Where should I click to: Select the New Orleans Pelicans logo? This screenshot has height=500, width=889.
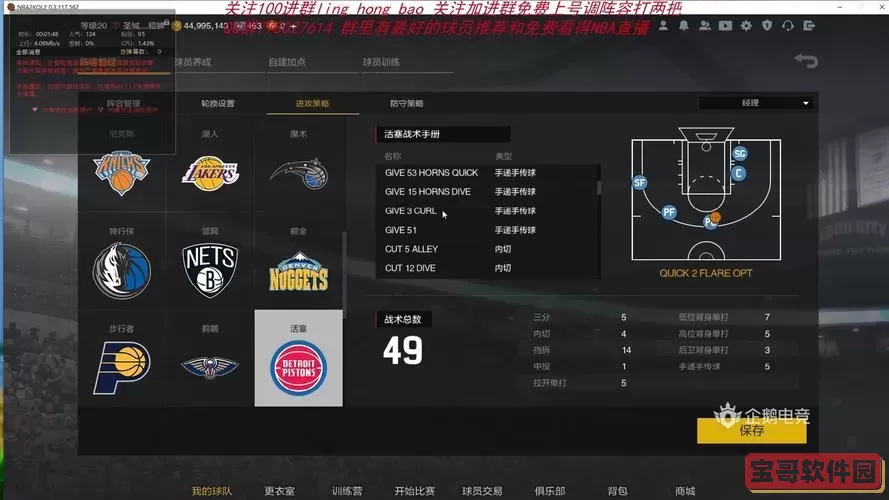pos(210,367)
